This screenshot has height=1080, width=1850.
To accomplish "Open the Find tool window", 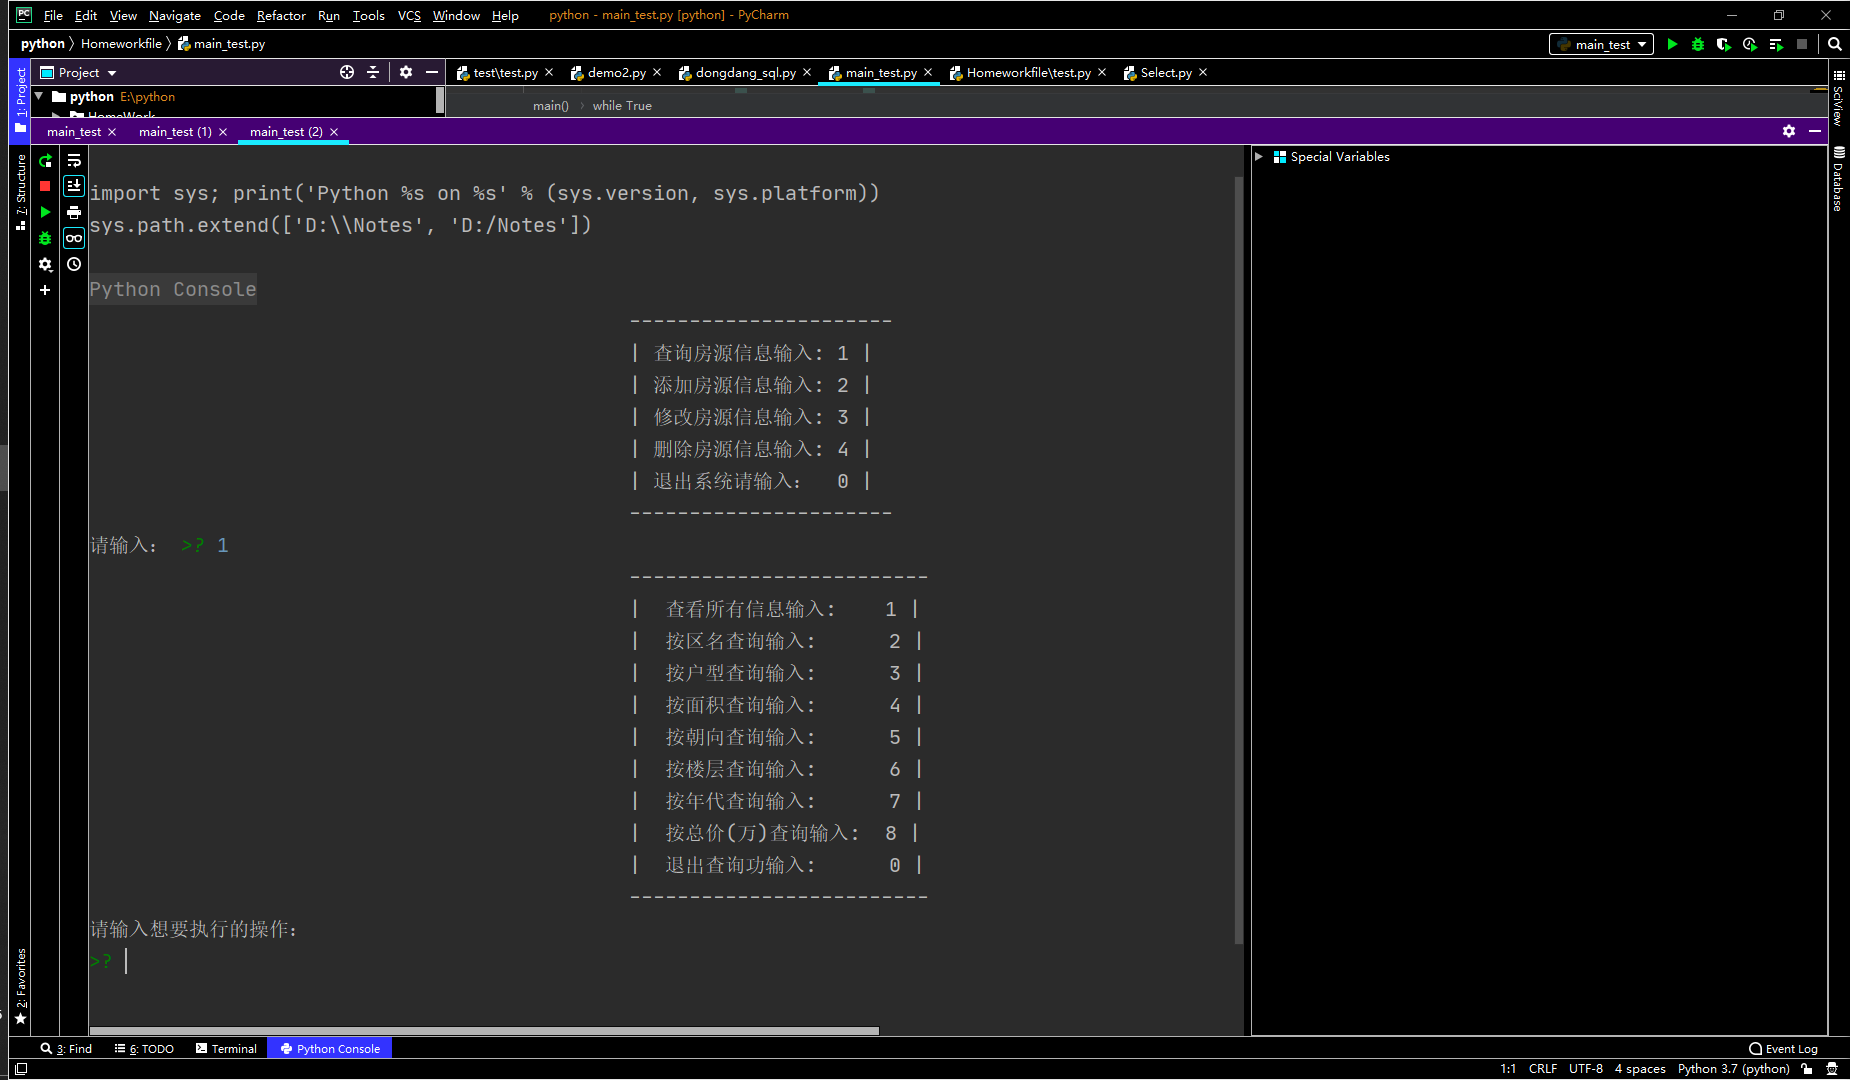I will (x=66, y=1049).
